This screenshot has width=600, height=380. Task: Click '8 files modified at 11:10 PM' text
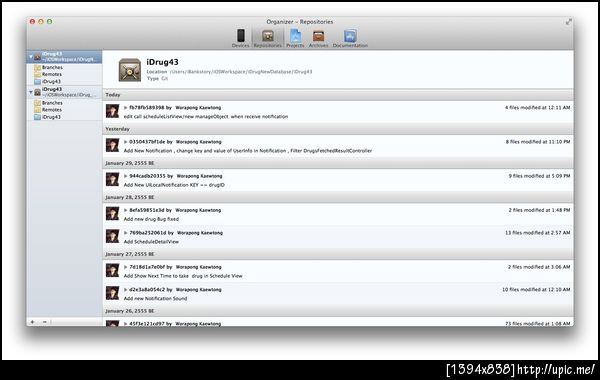coord(538,142)
